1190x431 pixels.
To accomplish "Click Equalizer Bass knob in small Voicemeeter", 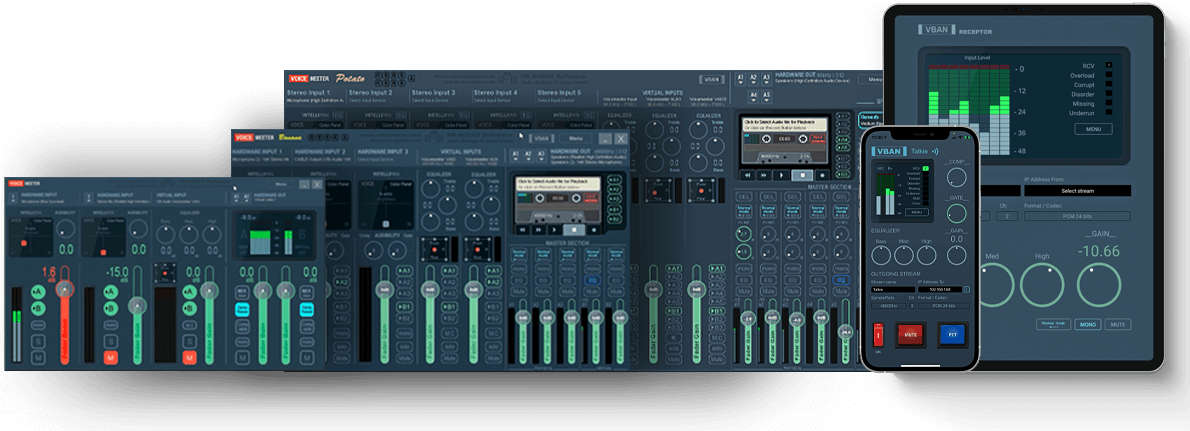I will (x=165, y=234).
